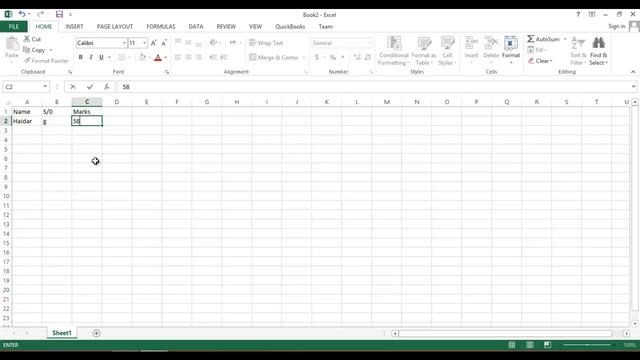The height and width of the screenshot is (360, 640).
Task: Click the Save icon in Quick Access Toolbar
Action: pyautogui.click(x=59, y=14)
